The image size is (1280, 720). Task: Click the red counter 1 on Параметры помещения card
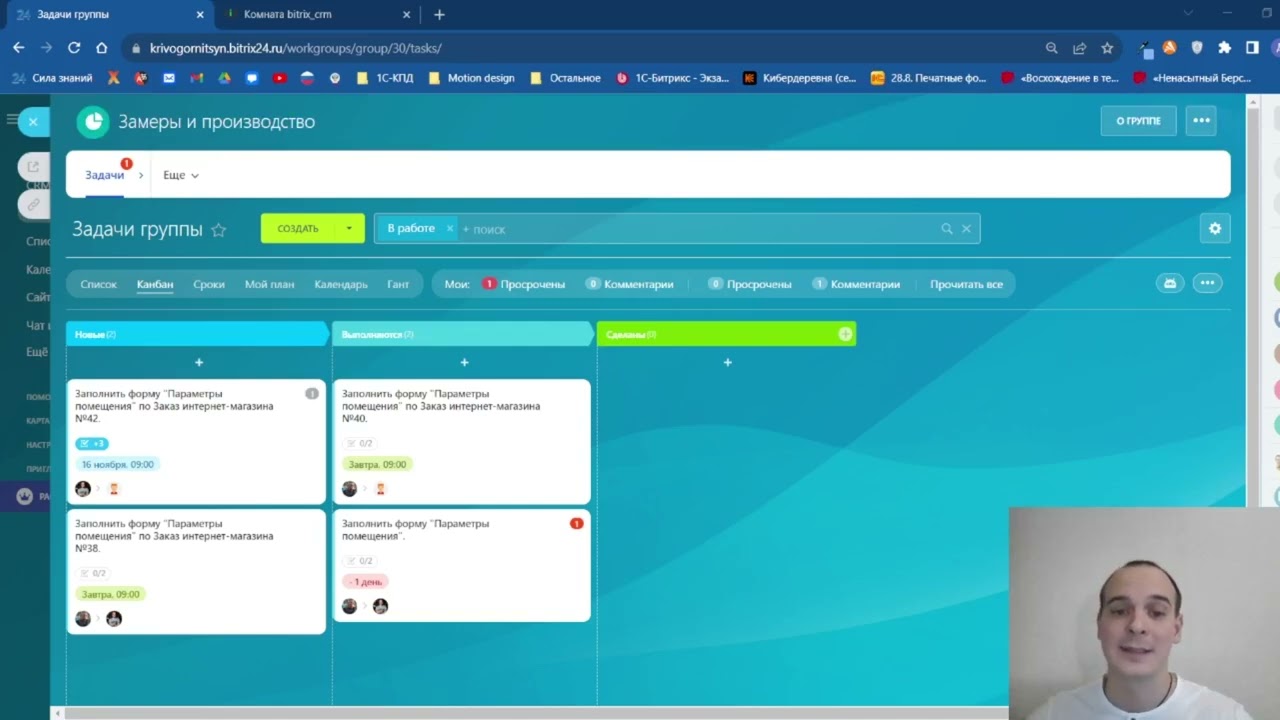[x=576, y=523]
